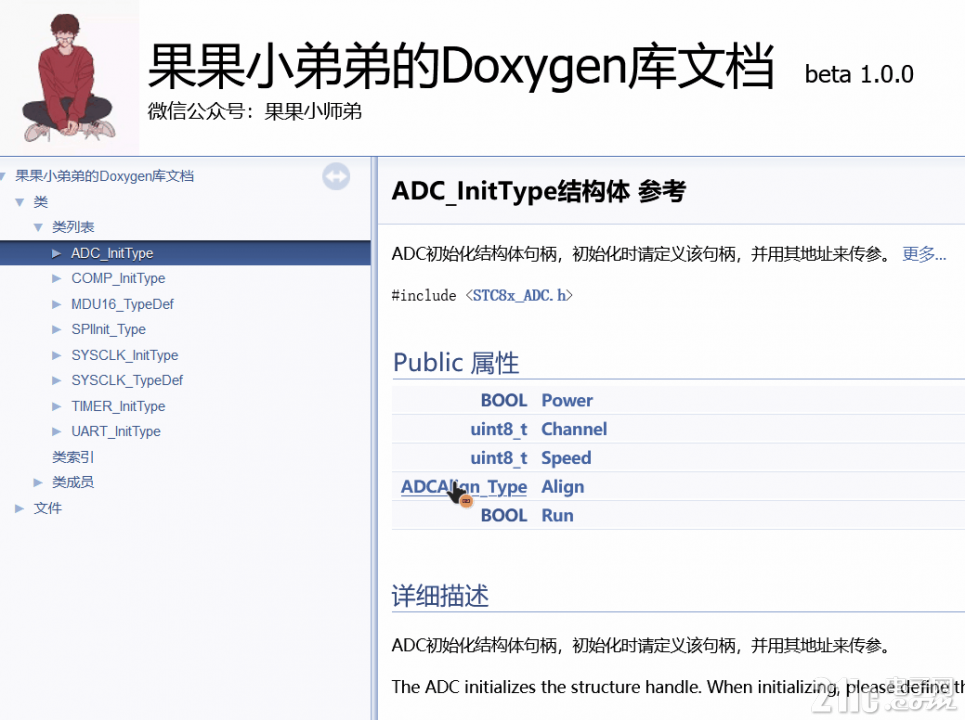The height and width of the screenshot is (720, 965).
Task: Open the Run member link
Action: click(x=558, y=516)
